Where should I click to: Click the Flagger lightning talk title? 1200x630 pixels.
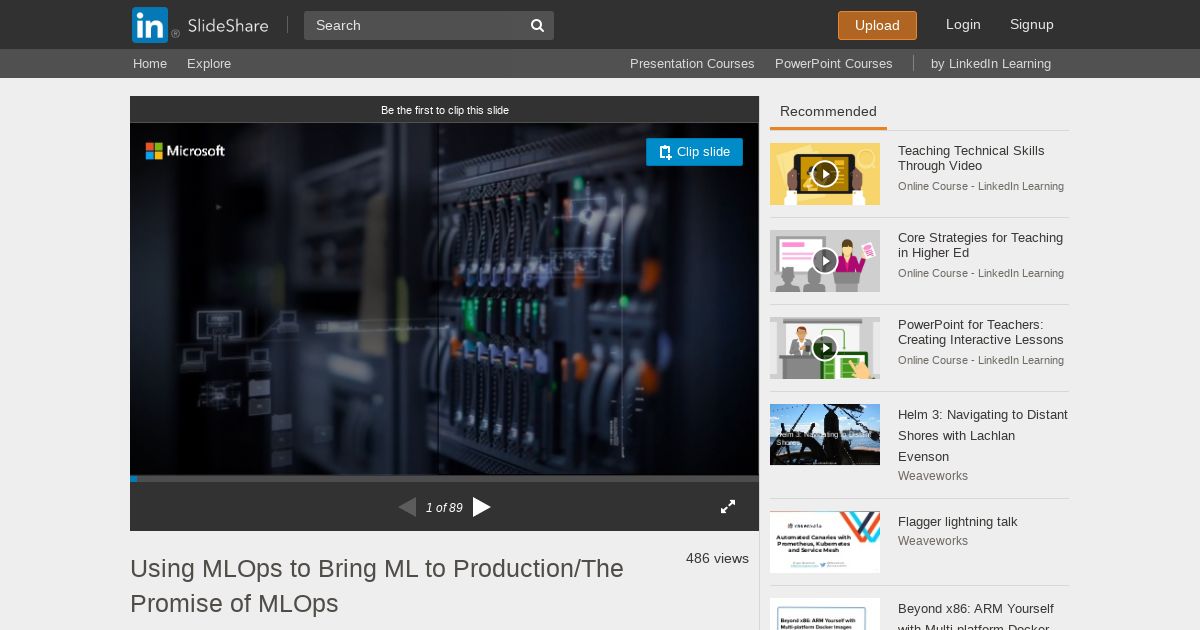click(957, 522)
